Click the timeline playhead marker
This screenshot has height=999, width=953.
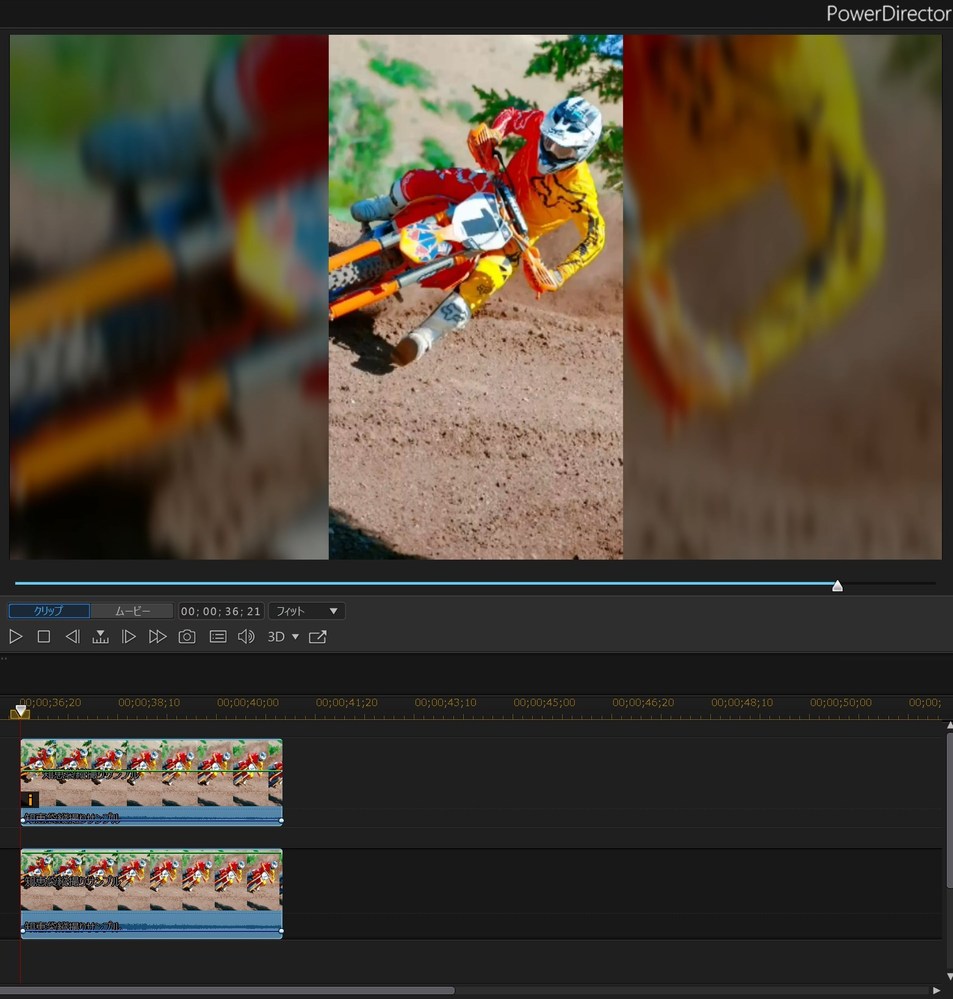tap(20, 711)
